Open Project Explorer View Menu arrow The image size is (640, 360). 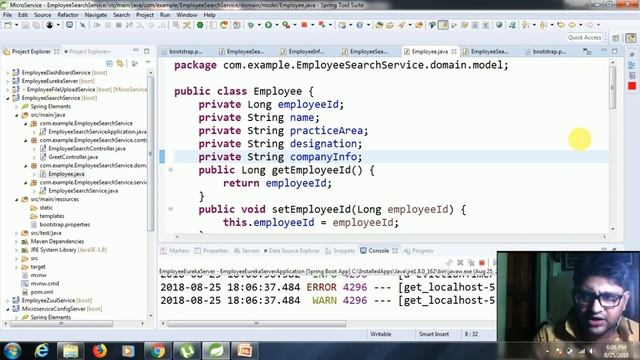[x=148, y=63]
